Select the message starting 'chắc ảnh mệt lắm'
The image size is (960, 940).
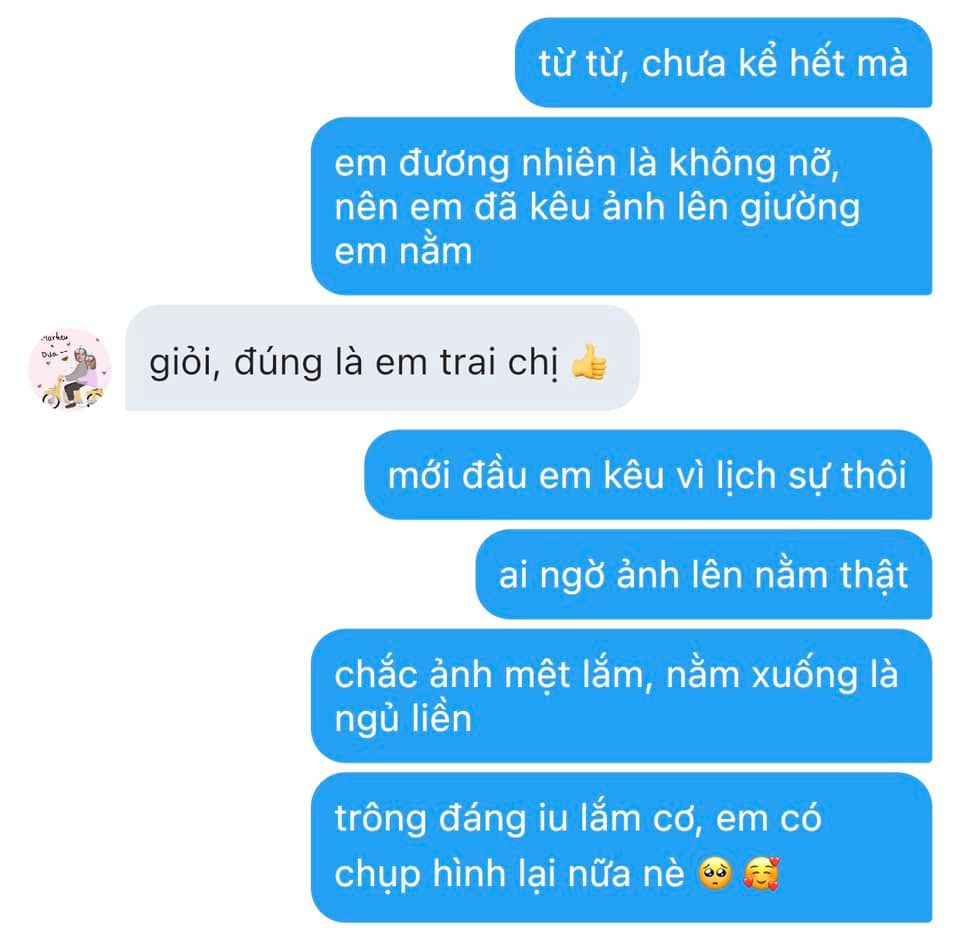(x=621, y=696)
